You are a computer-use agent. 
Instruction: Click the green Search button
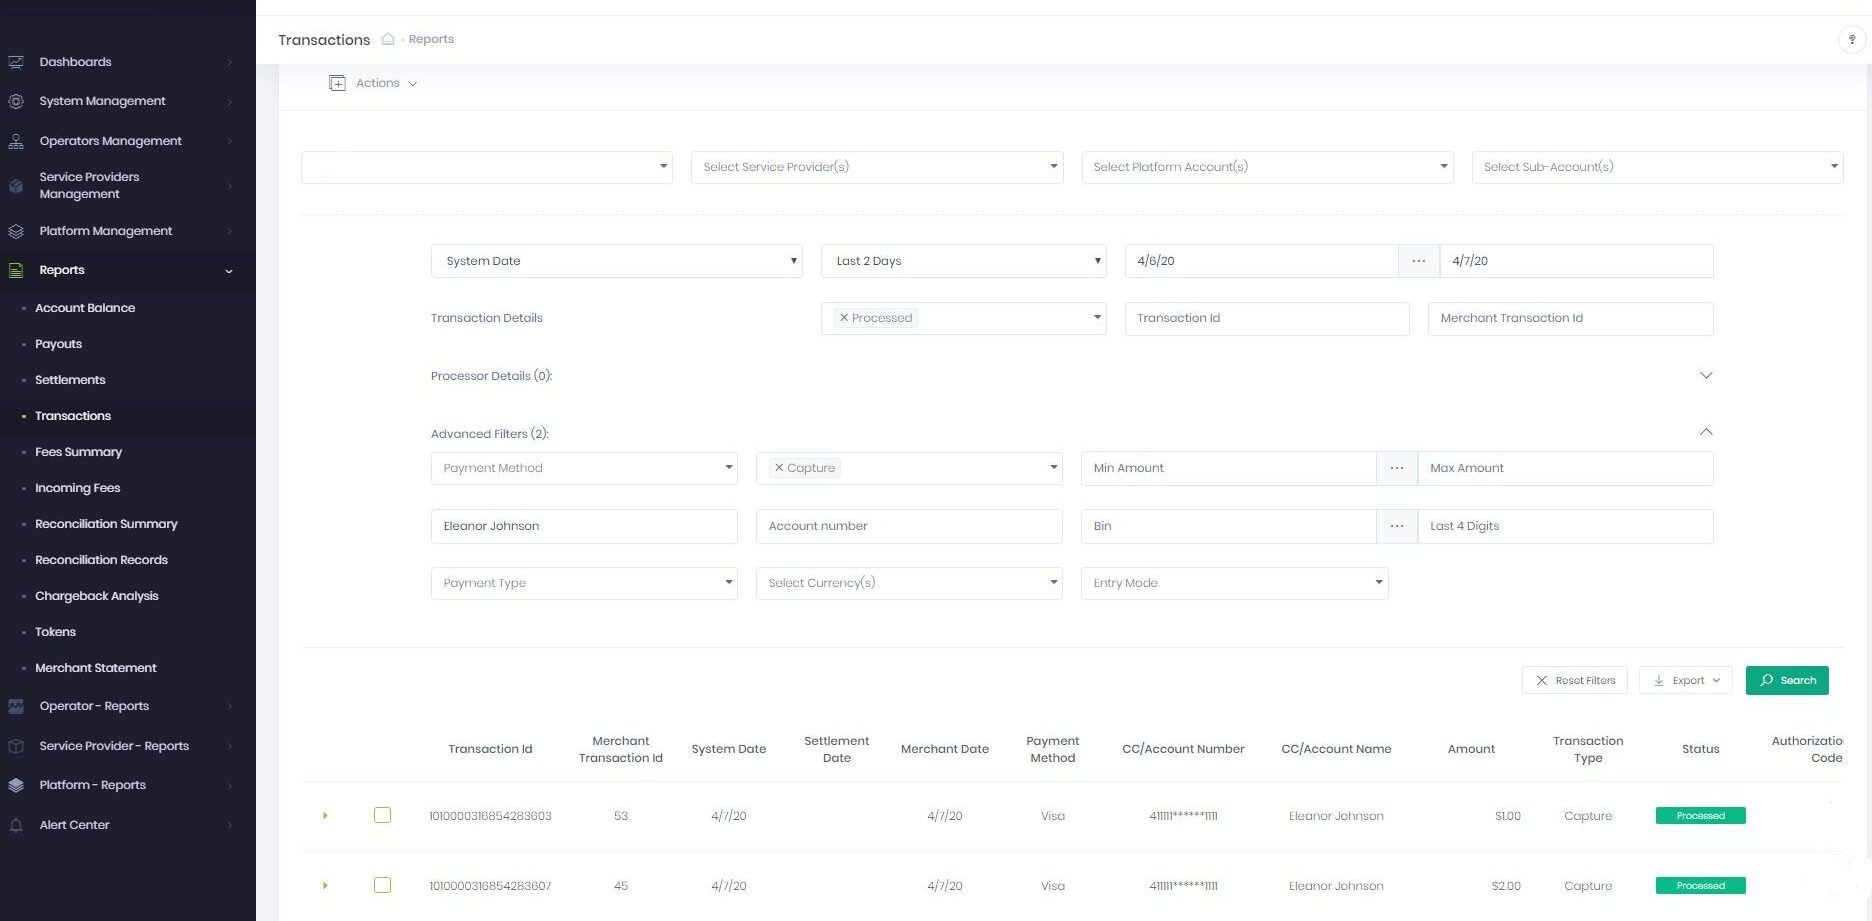[1786, 680]
